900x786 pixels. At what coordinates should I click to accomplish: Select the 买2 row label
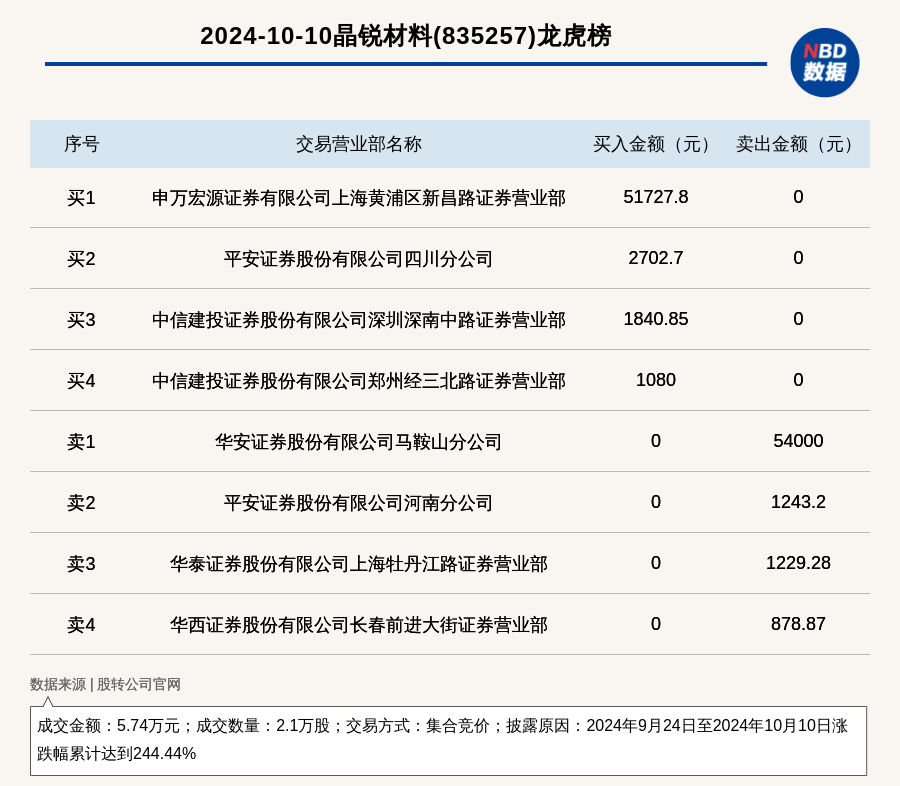82,259
